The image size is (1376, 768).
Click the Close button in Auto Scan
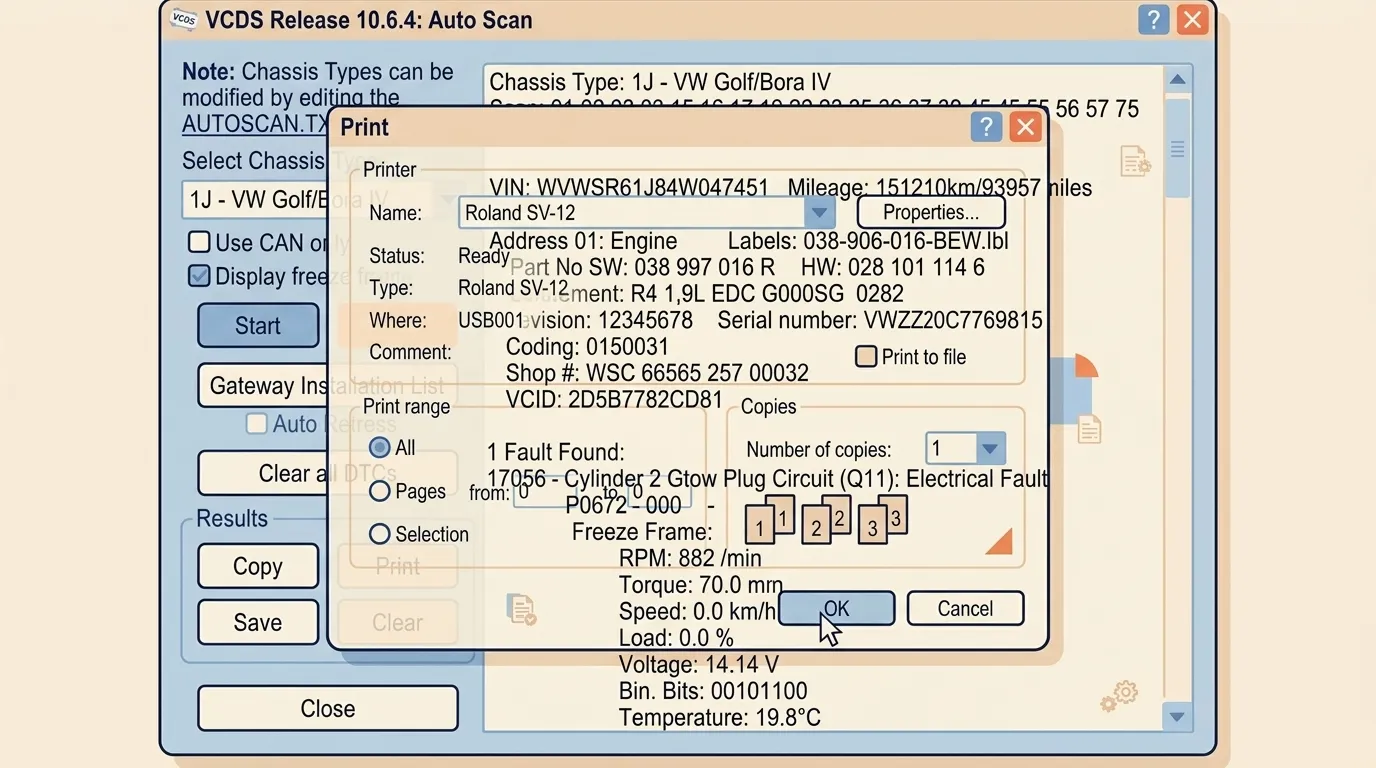[x=328, y=708]
